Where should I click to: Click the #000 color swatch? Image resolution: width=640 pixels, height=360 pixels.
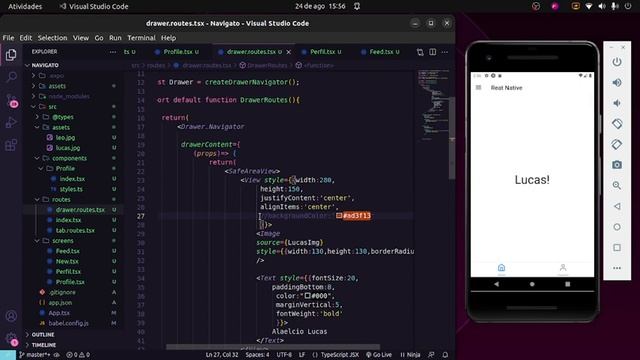(x=308, y=296)
